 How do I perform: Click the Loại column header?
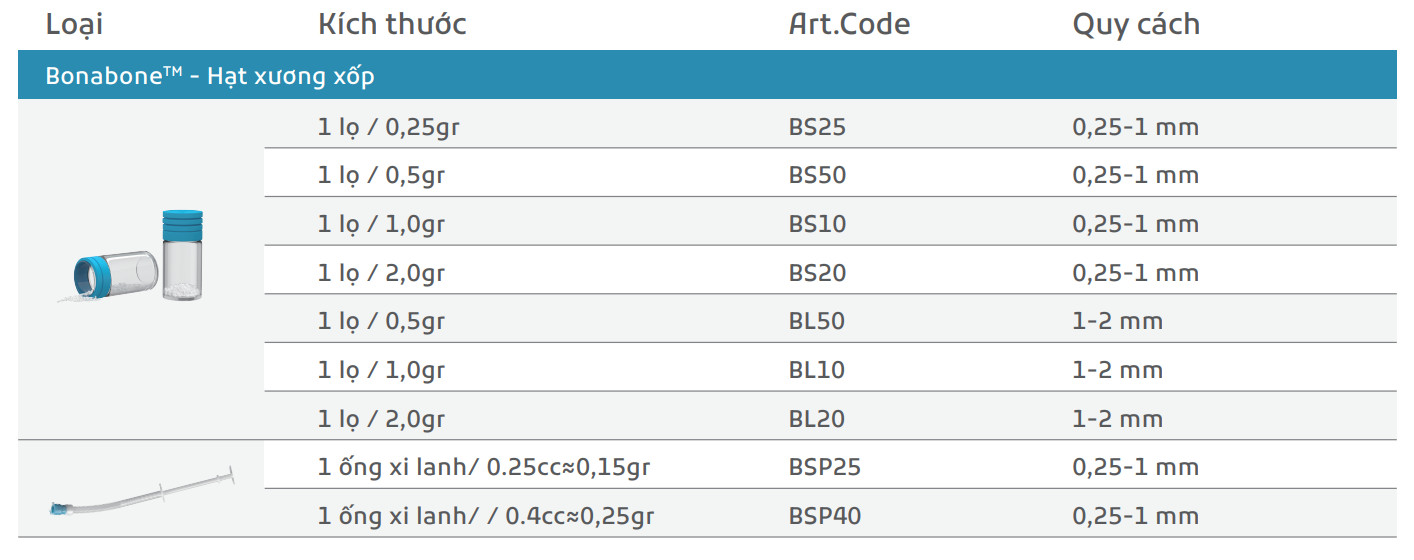[x=74, y=24]
